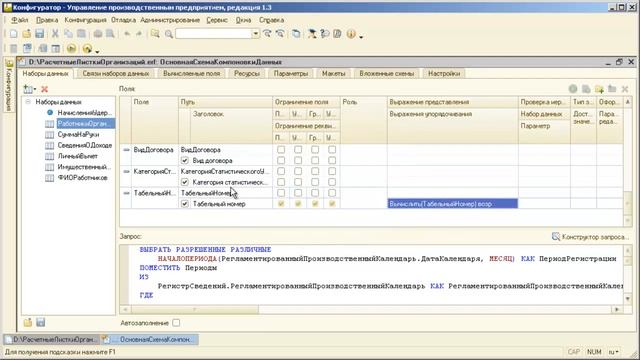Uncheck the Табельный номер header checkbox

[184, 204]
